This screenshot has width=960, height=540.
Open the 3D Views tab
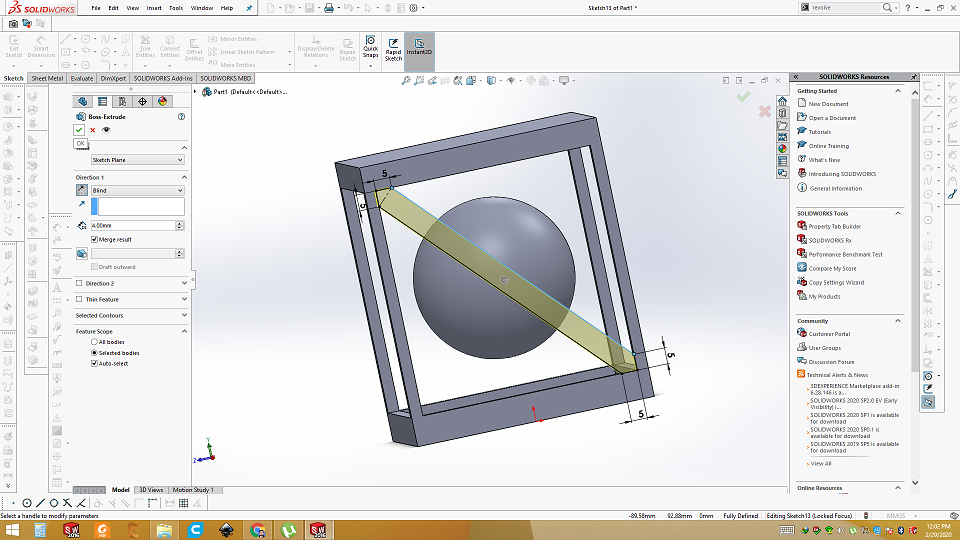click(151, 490)
